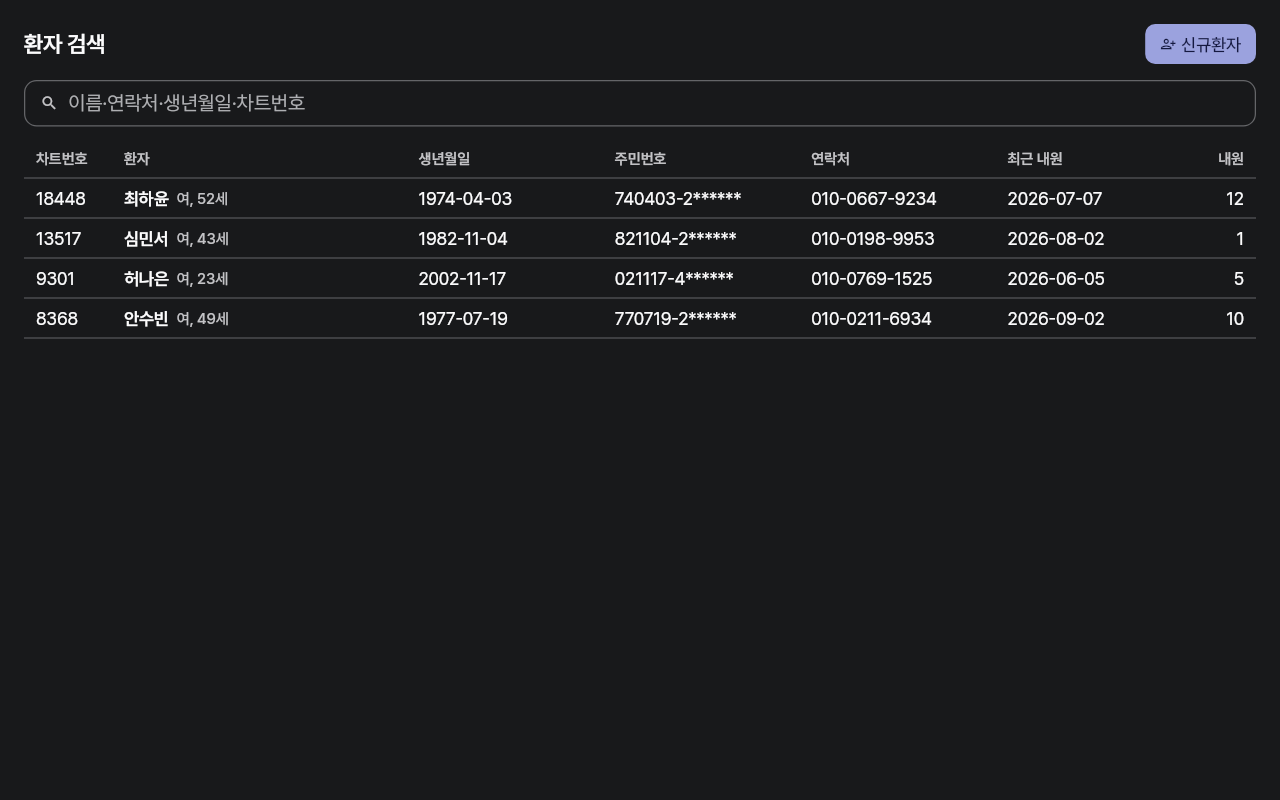Click last visit date 2026-06-05
The height and width of the screenshot is (800, 1280).
tap(1056, 279)
